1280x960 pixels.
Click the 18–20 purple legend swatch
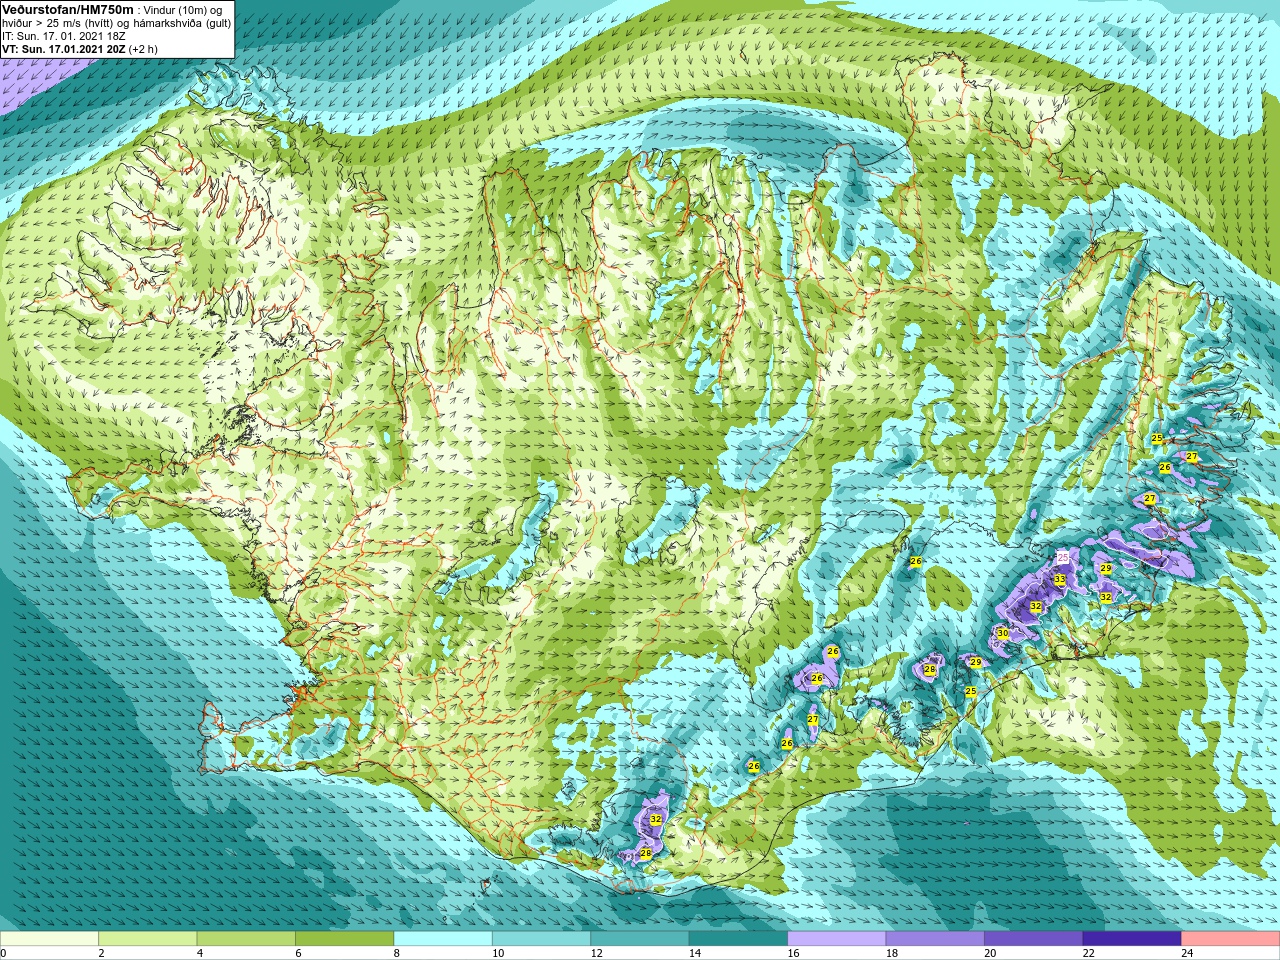coord(935,939)
